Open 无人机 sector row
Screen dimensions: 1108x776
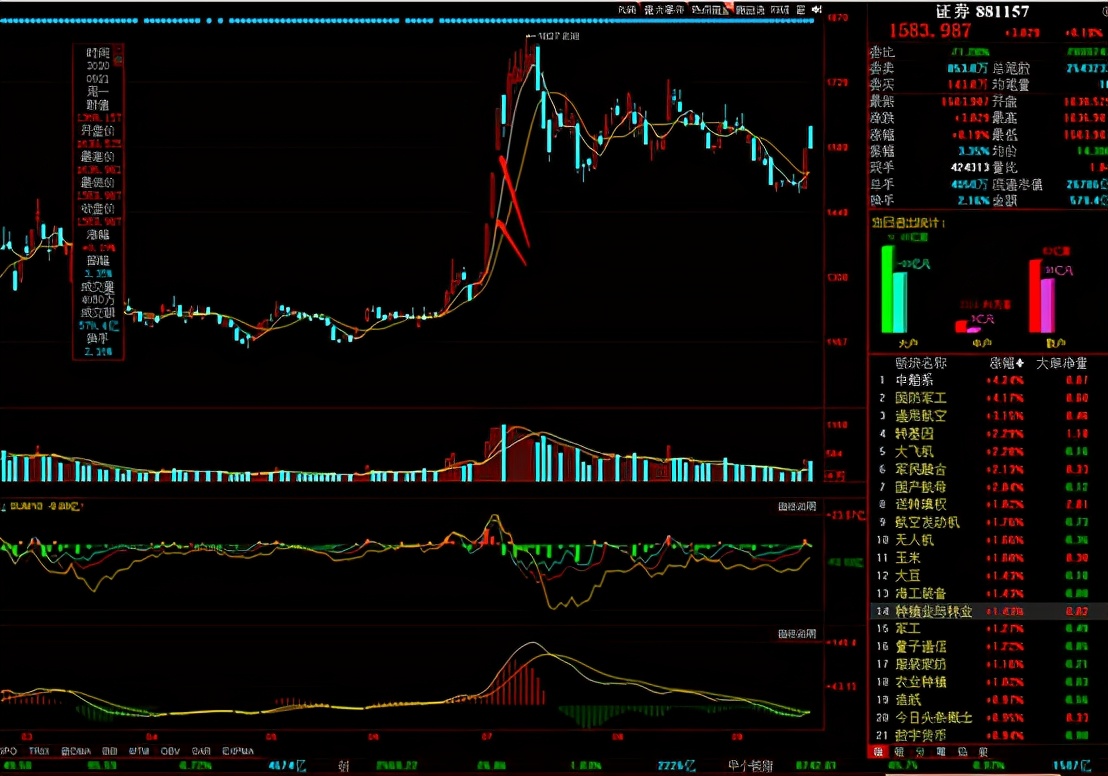click(989, 540)
